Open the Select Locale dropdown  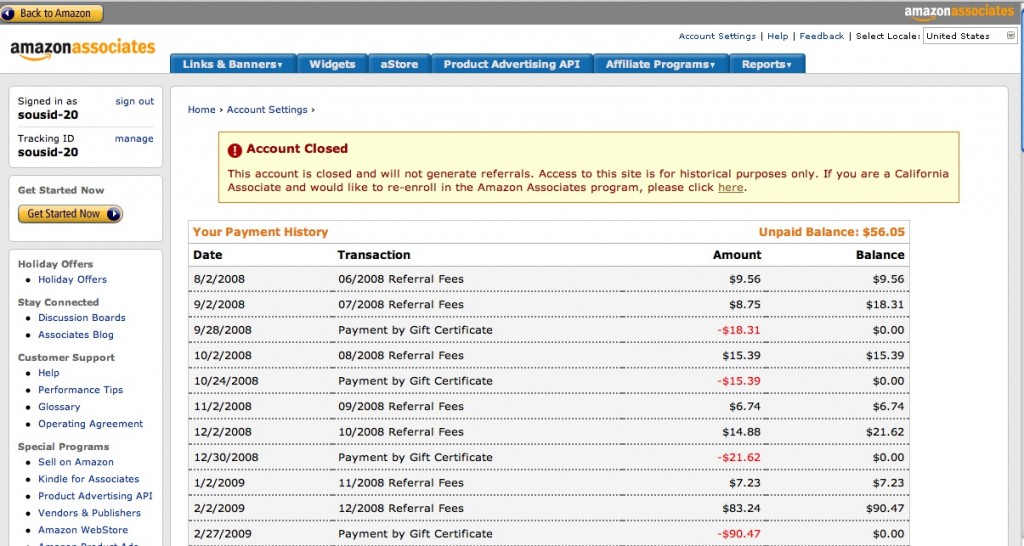pyautogui.click(x=970, y=36)
